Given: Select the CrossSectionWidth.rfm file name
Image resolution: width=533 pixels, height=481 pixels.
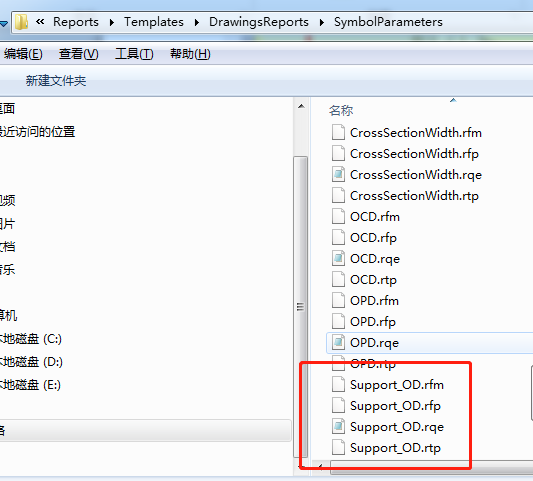Looking at the screenshot, I should (416, 133).
